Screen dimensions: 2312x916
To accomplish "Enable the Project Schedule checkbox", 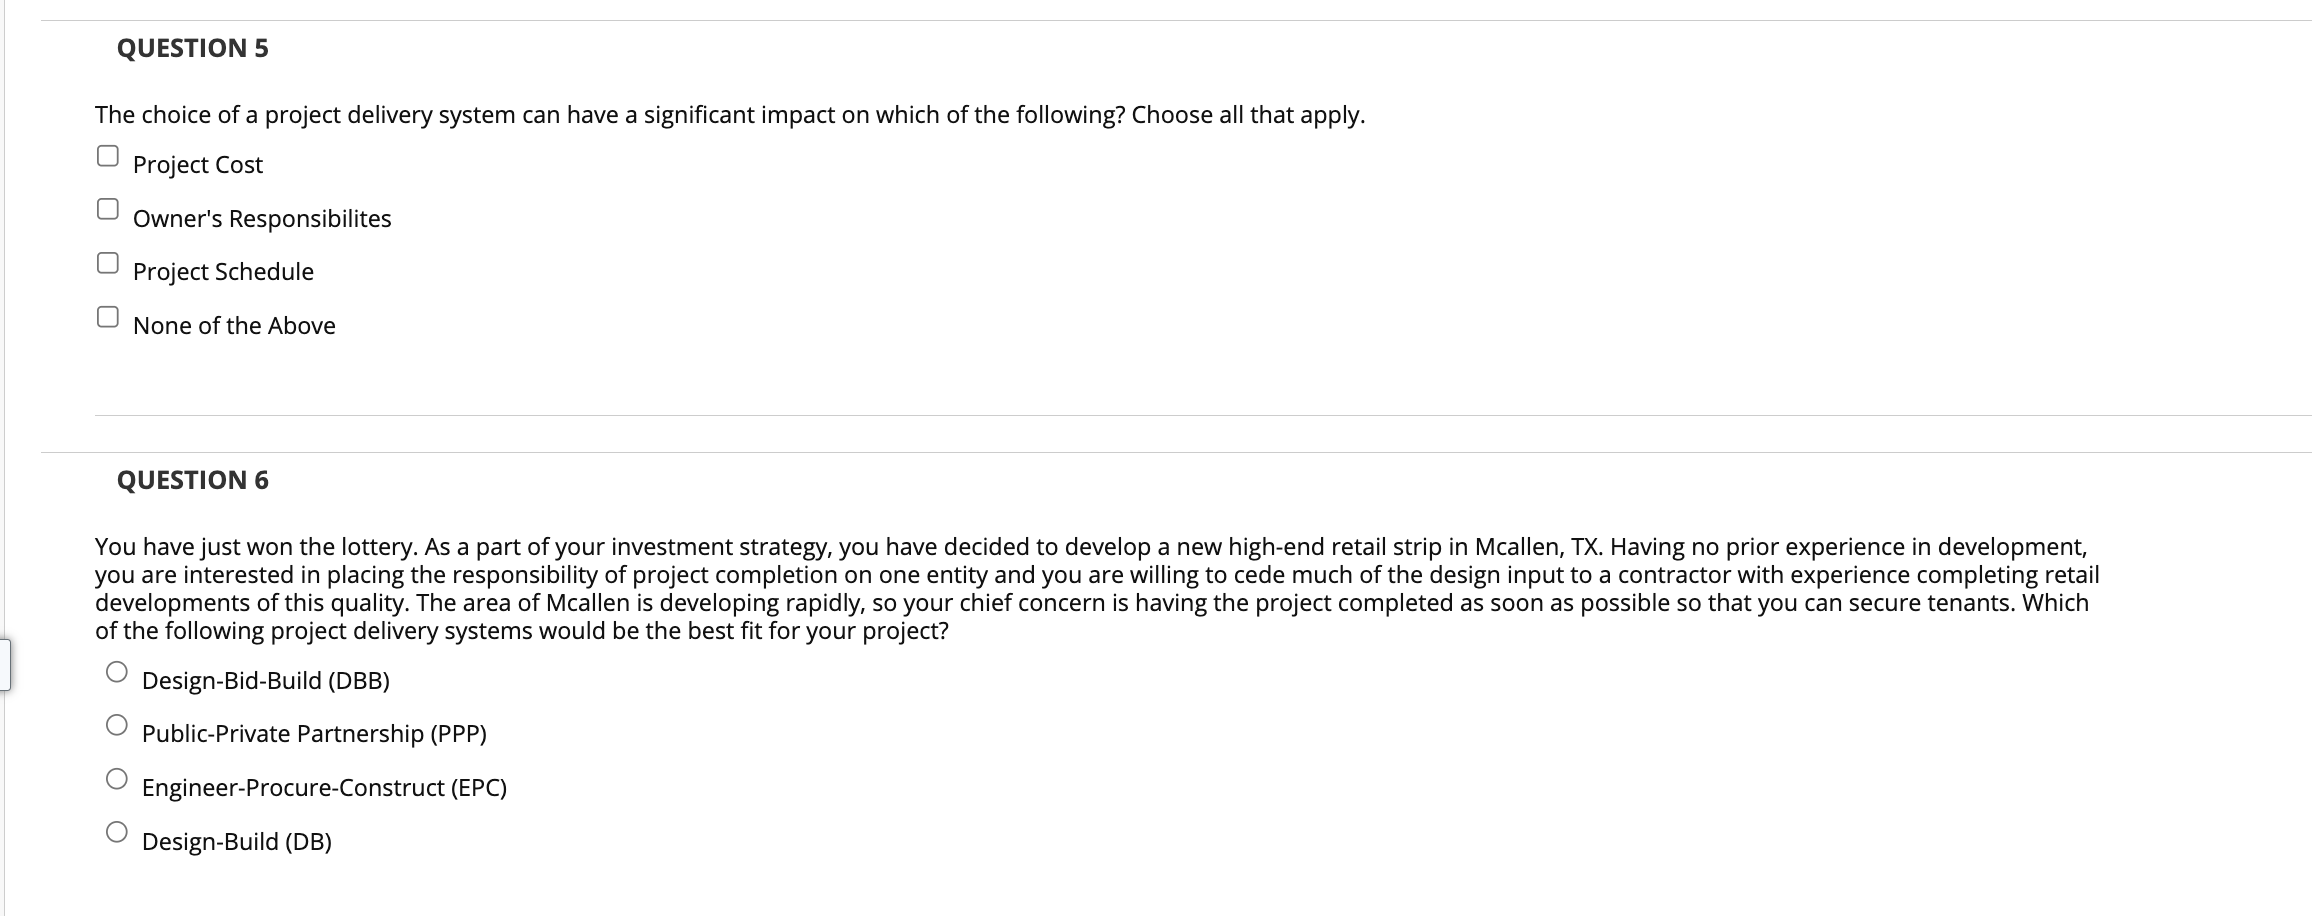I will [x=107, y=260].
